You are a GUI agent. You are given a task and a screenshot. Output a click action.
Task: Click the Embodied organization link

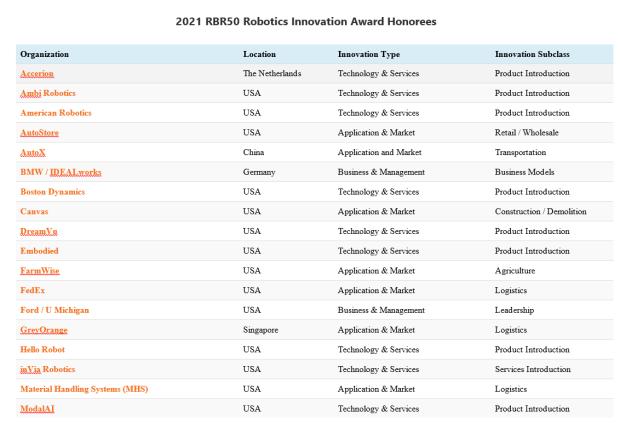[x=40, y=250]
